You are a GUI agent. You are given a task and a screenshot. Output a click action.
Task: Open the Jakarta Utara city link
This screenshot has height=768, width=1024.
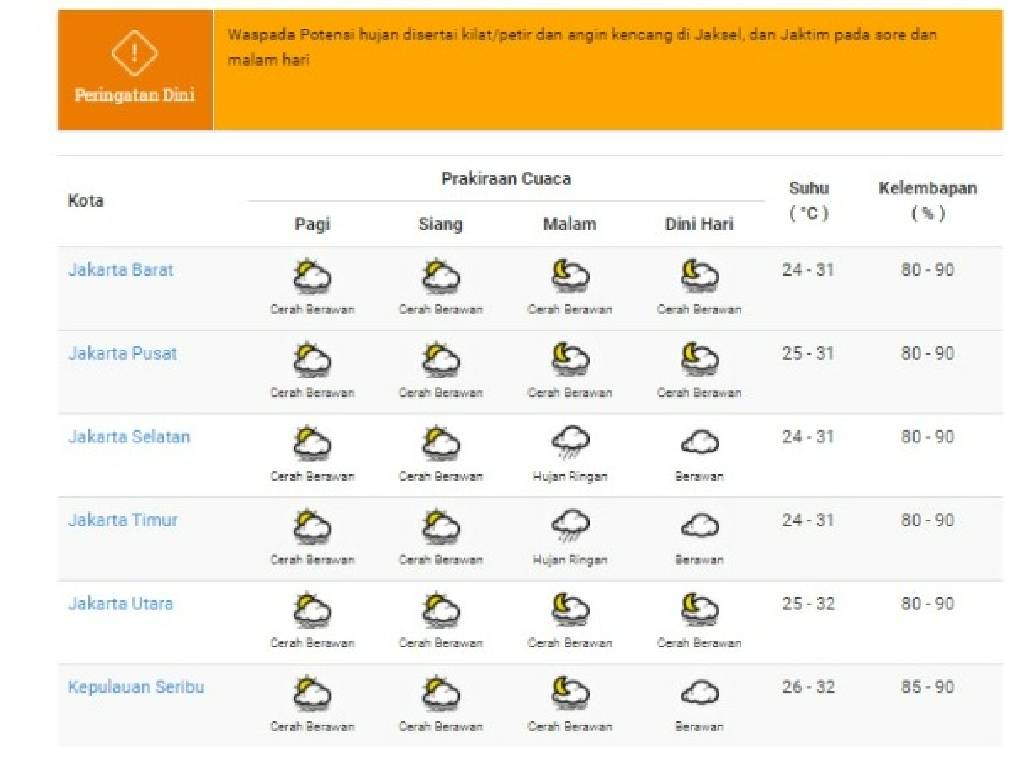tap(121, 603)
